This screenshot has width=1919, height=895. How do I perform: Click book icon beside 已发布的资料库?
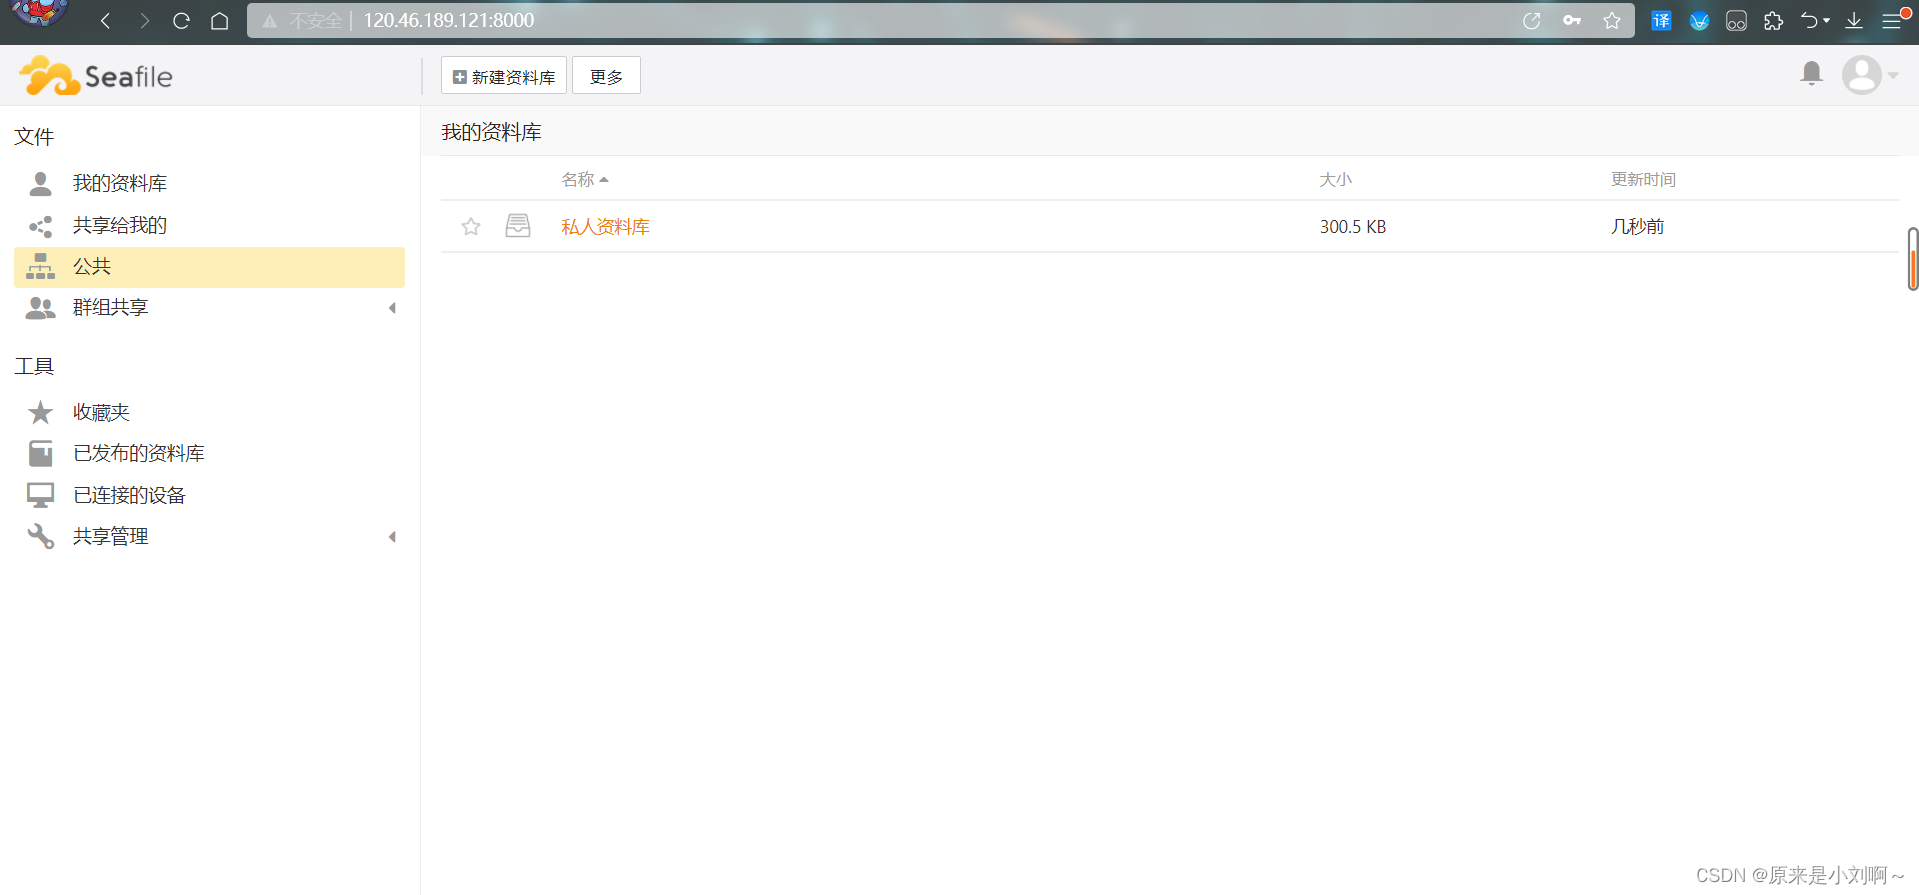point(40,454)
